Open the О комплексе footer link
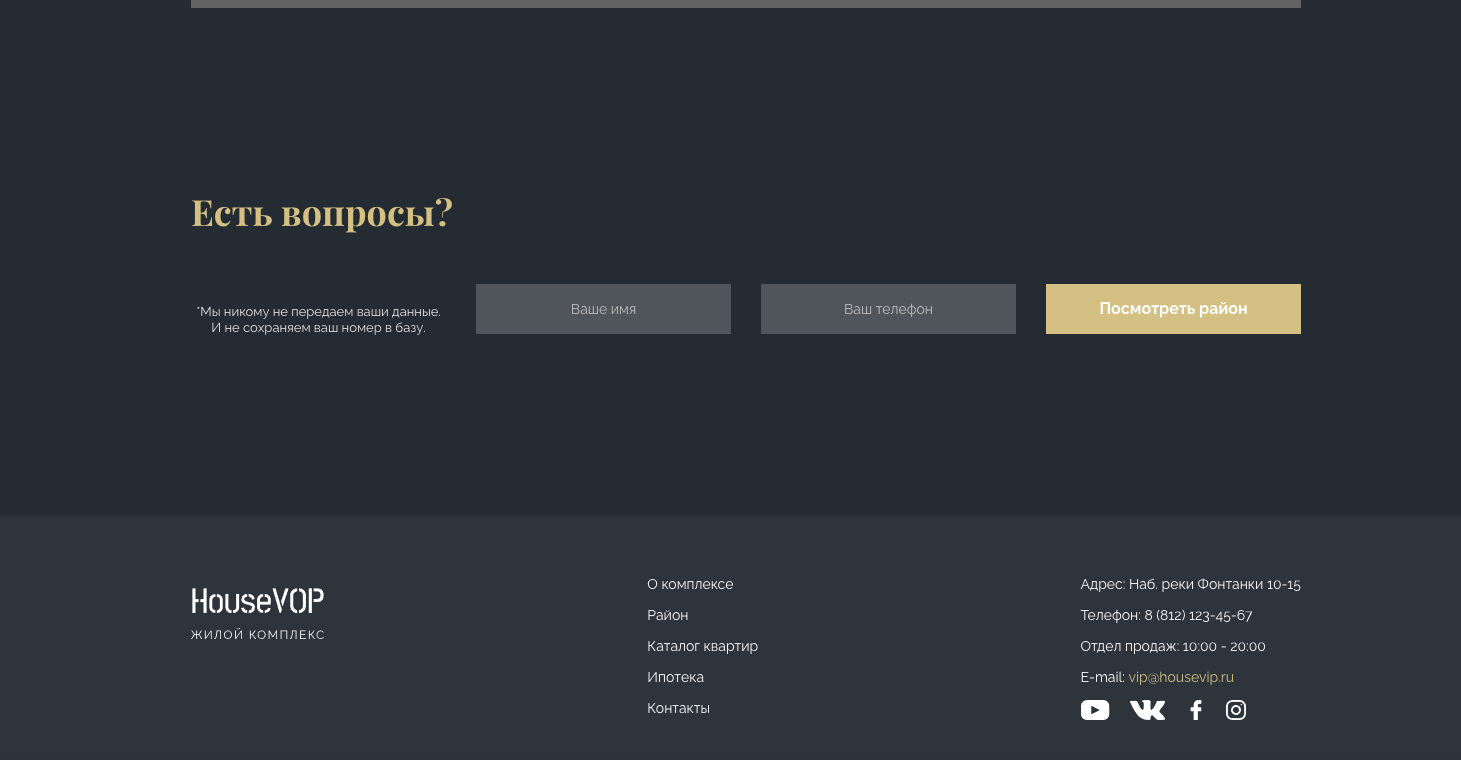The image size is (1461, 760). [690, 584]
